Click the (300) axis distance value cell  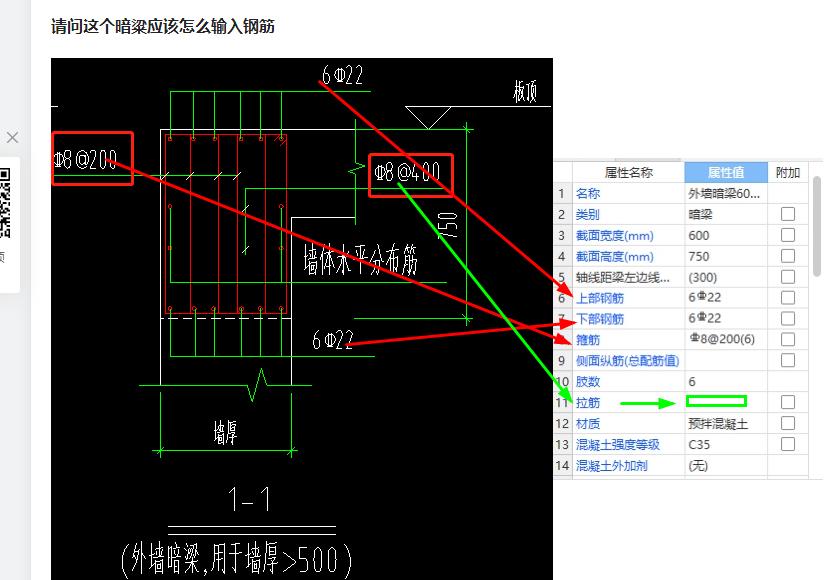click(726, 277)
